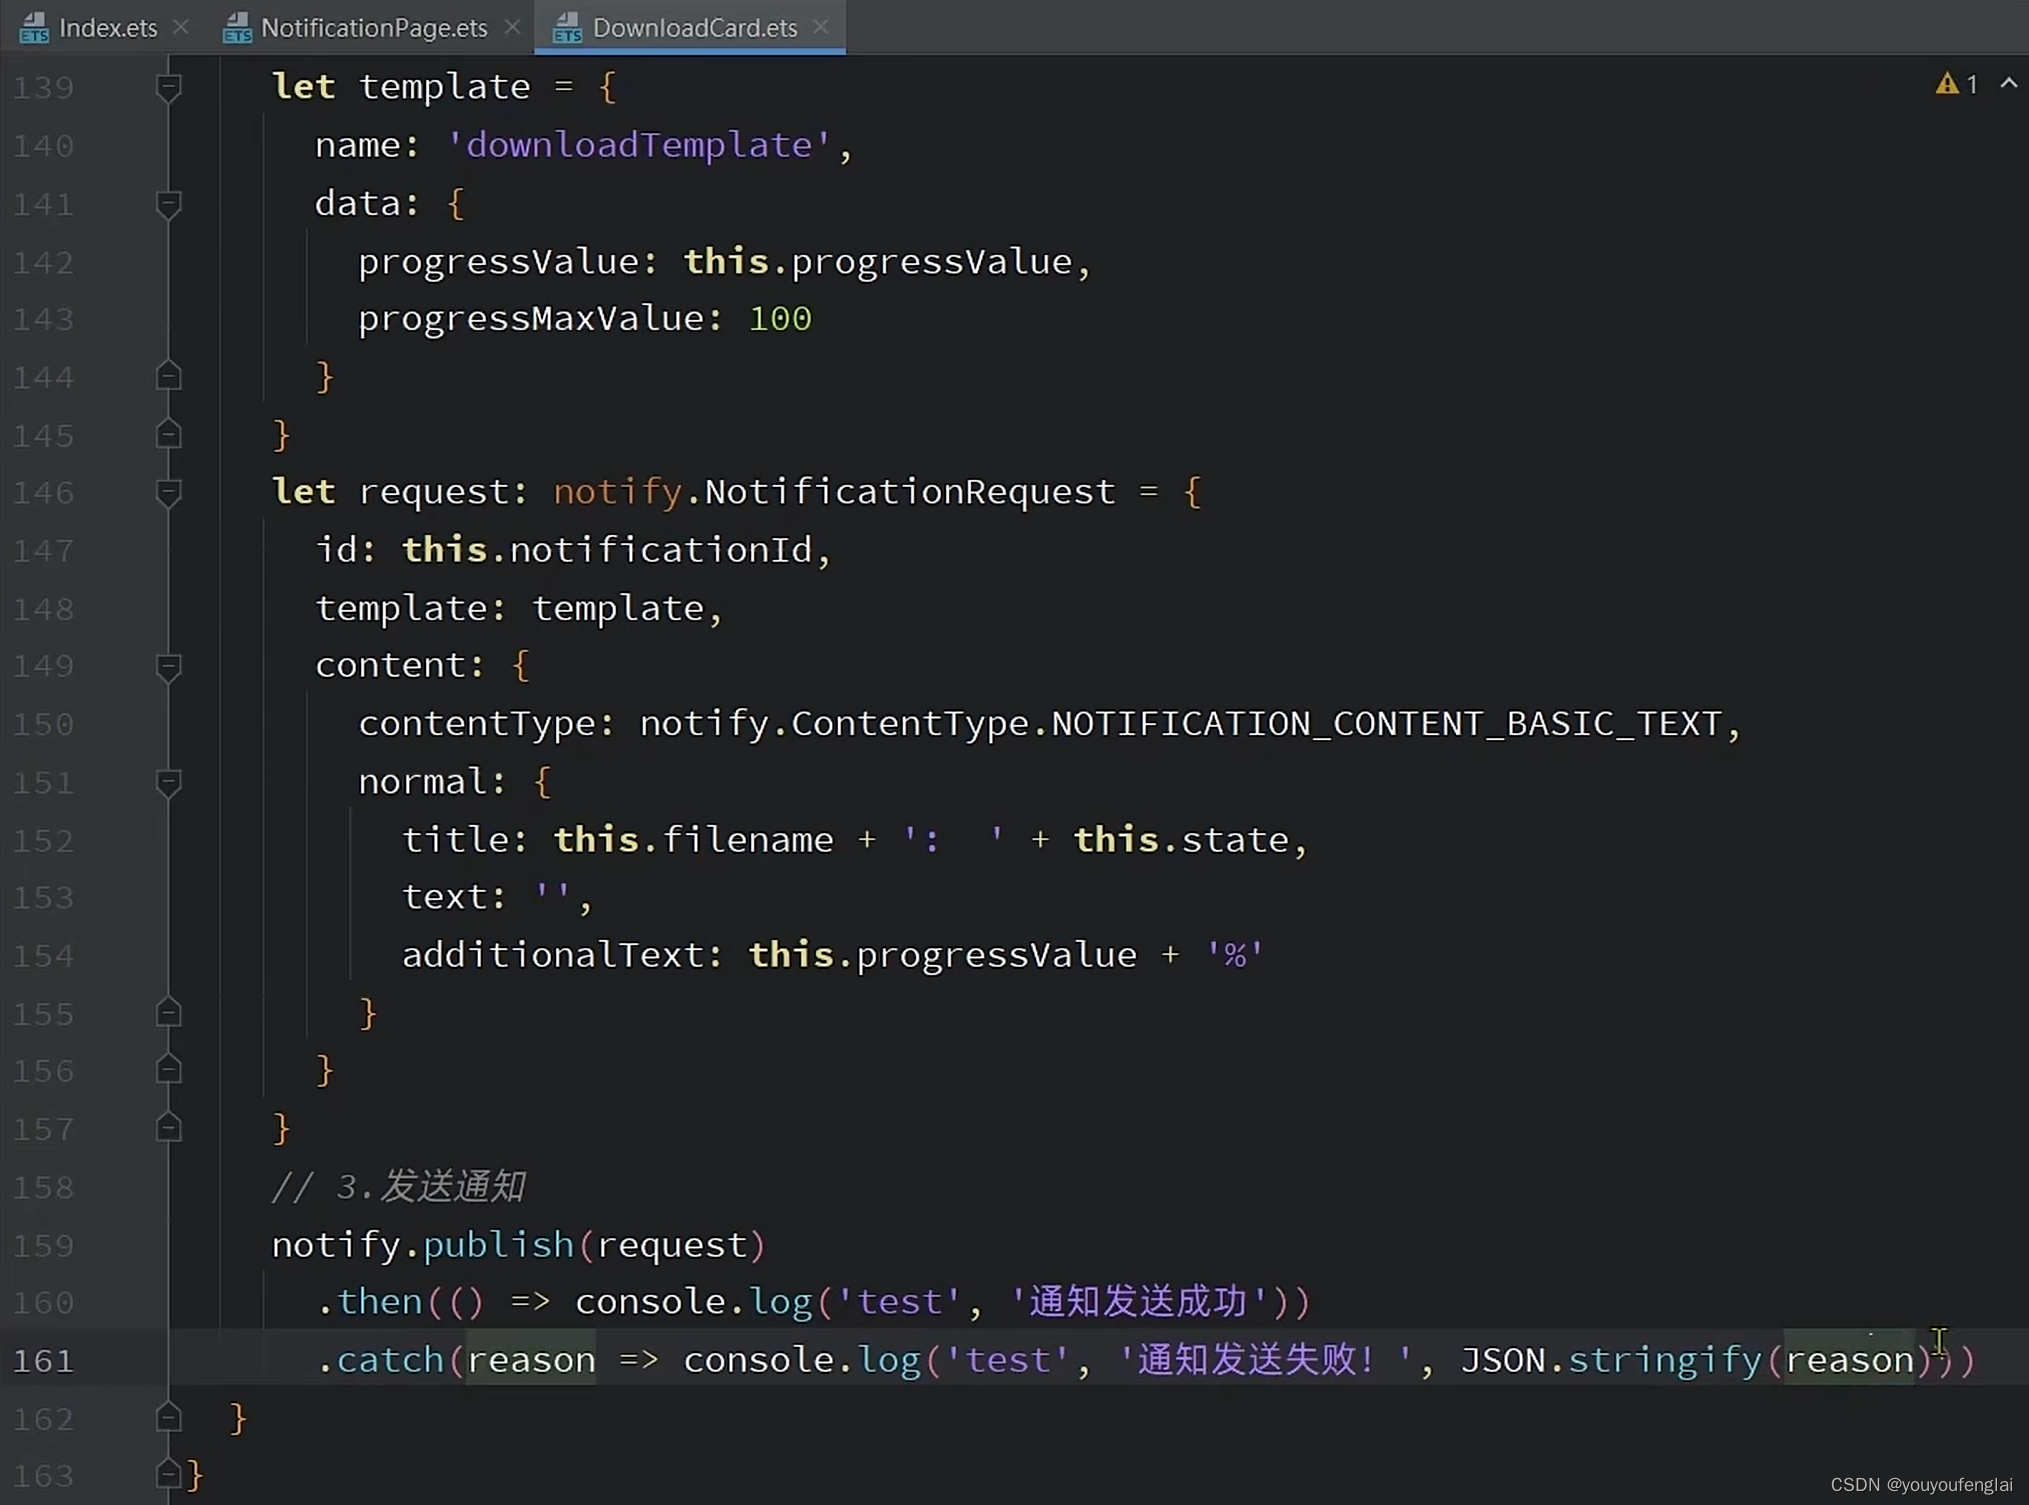Click the ETS file icon on NotificationPage.ets tab
The height and width of the screenshot is (1505, 2029).
pyautogui.click(x=237, y=28)
